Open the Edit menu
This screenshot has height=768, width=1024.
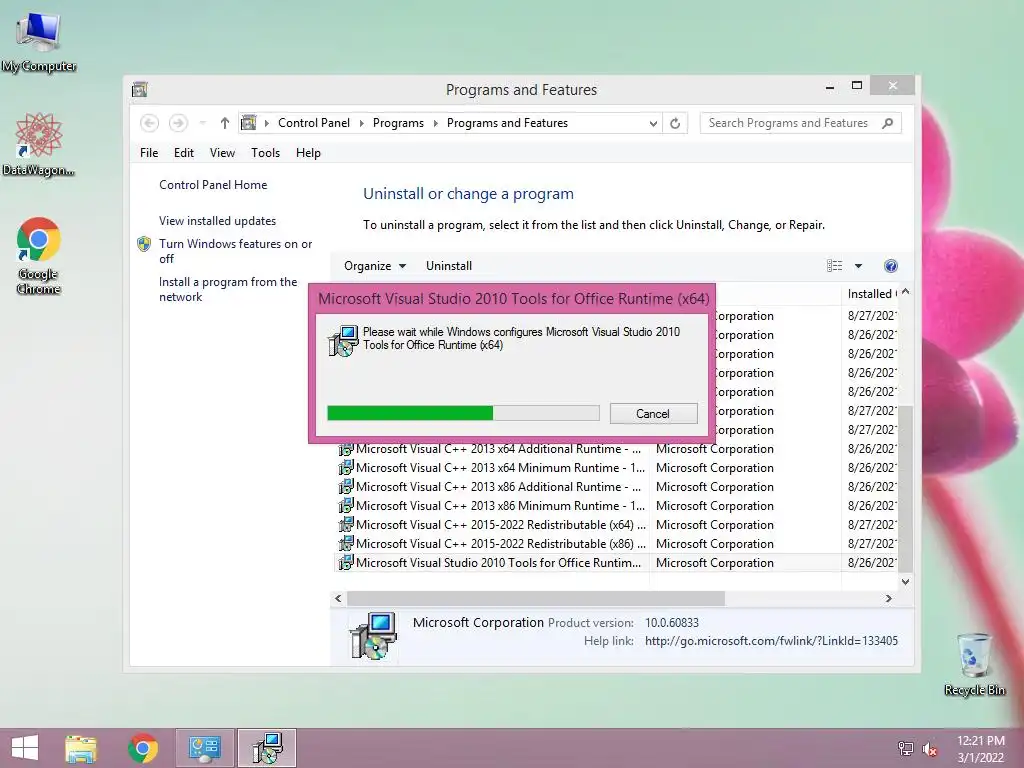(x=184, y=153)
